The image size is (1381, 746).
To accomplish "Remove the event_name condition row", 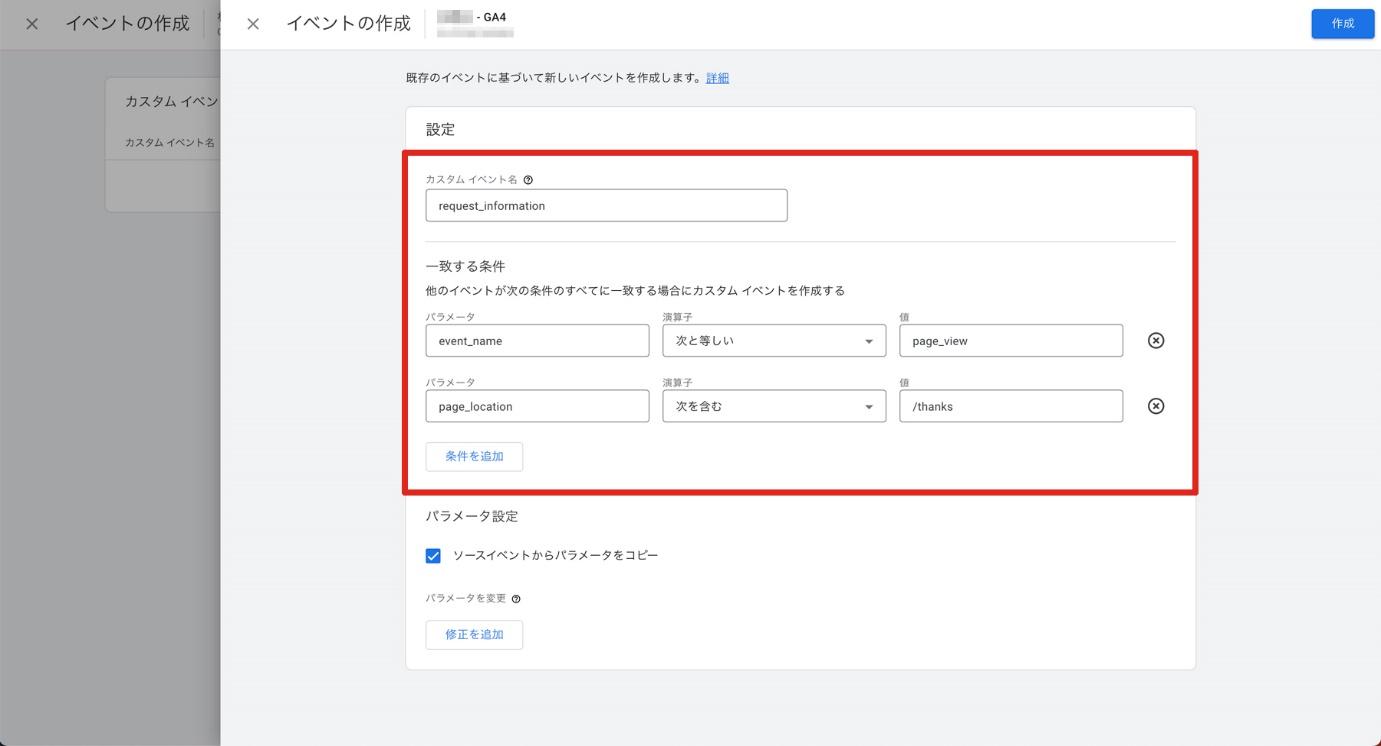I will tap(1156, 341).
